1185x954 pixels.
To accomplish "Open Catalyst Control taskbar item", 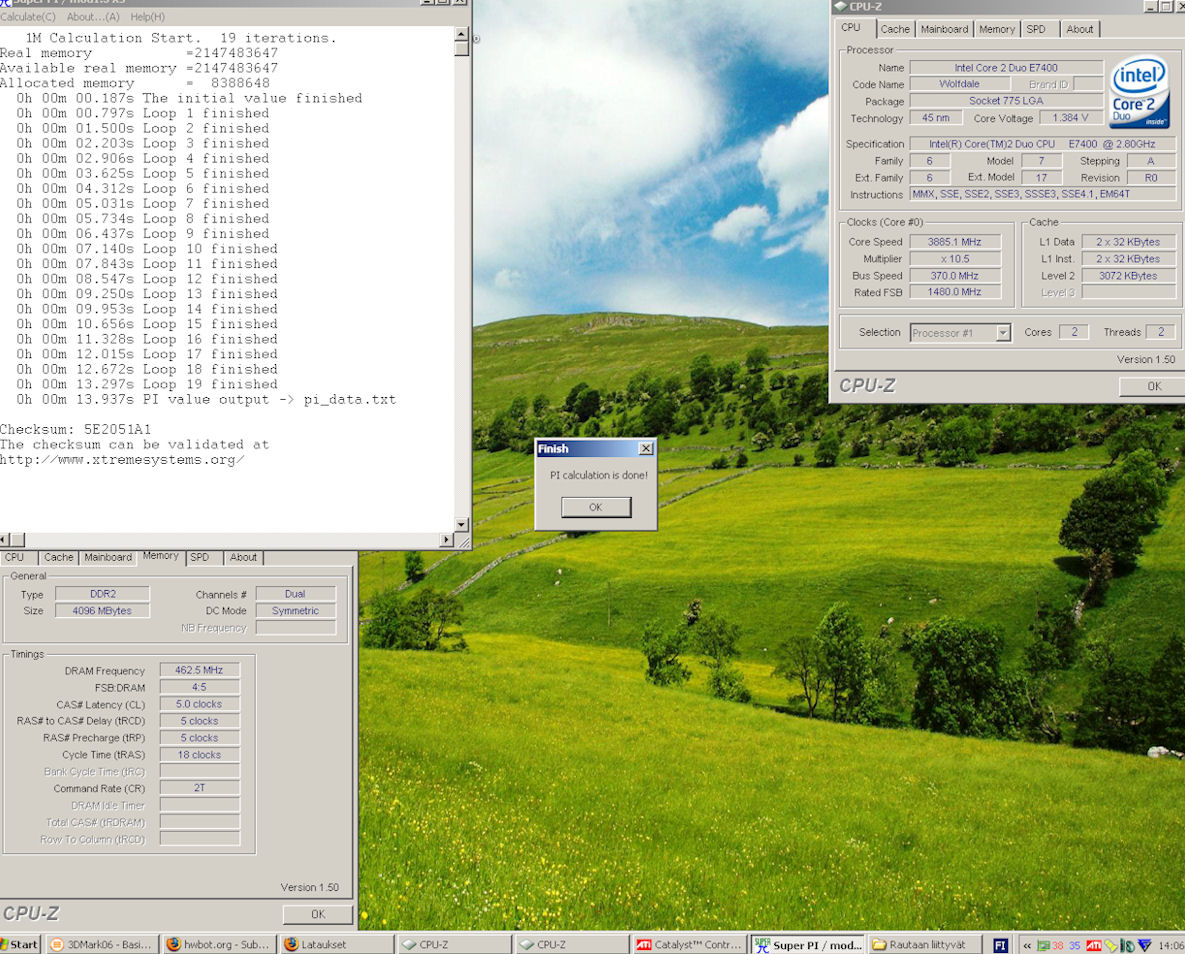I will [689, 944].
